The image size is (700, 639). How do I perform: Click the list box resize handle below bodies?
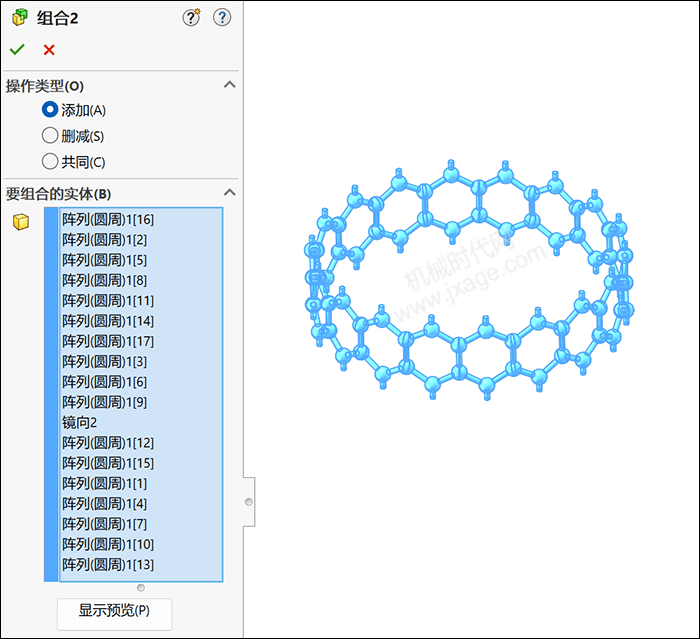coord(141,588)
